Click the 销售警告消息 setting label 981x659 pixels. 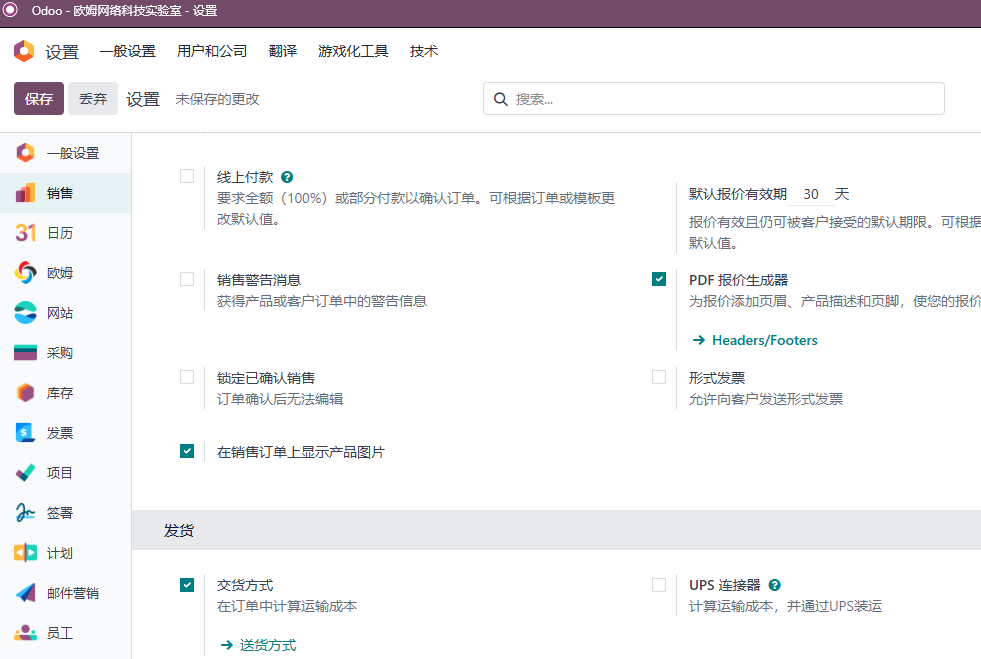coord(259,280)
